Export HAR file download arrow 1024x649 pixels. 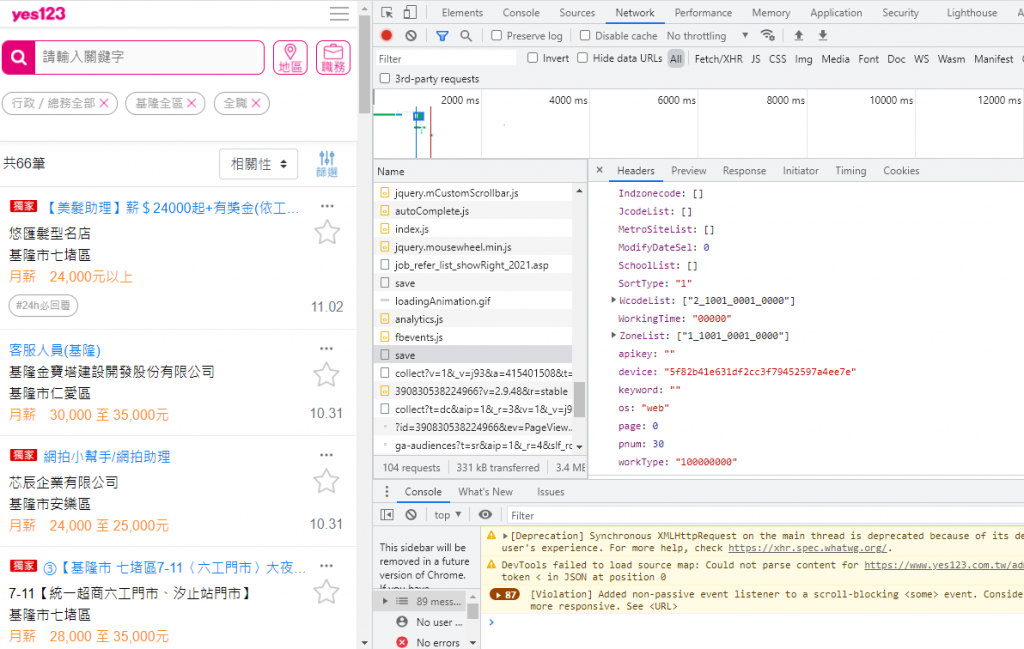click(x=823, y=35)
